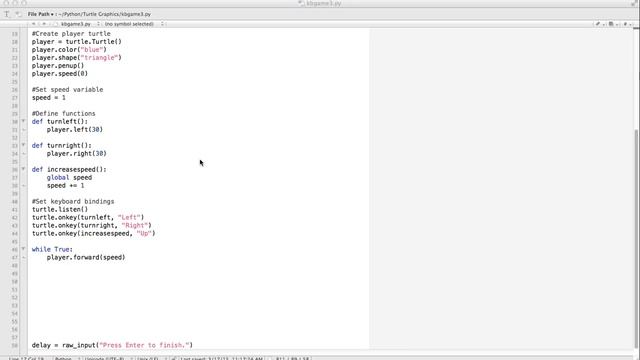Open the Unix (LF) line endings popup
The height and width of the screenshot is (360, 640).
[x=151, y=358]
